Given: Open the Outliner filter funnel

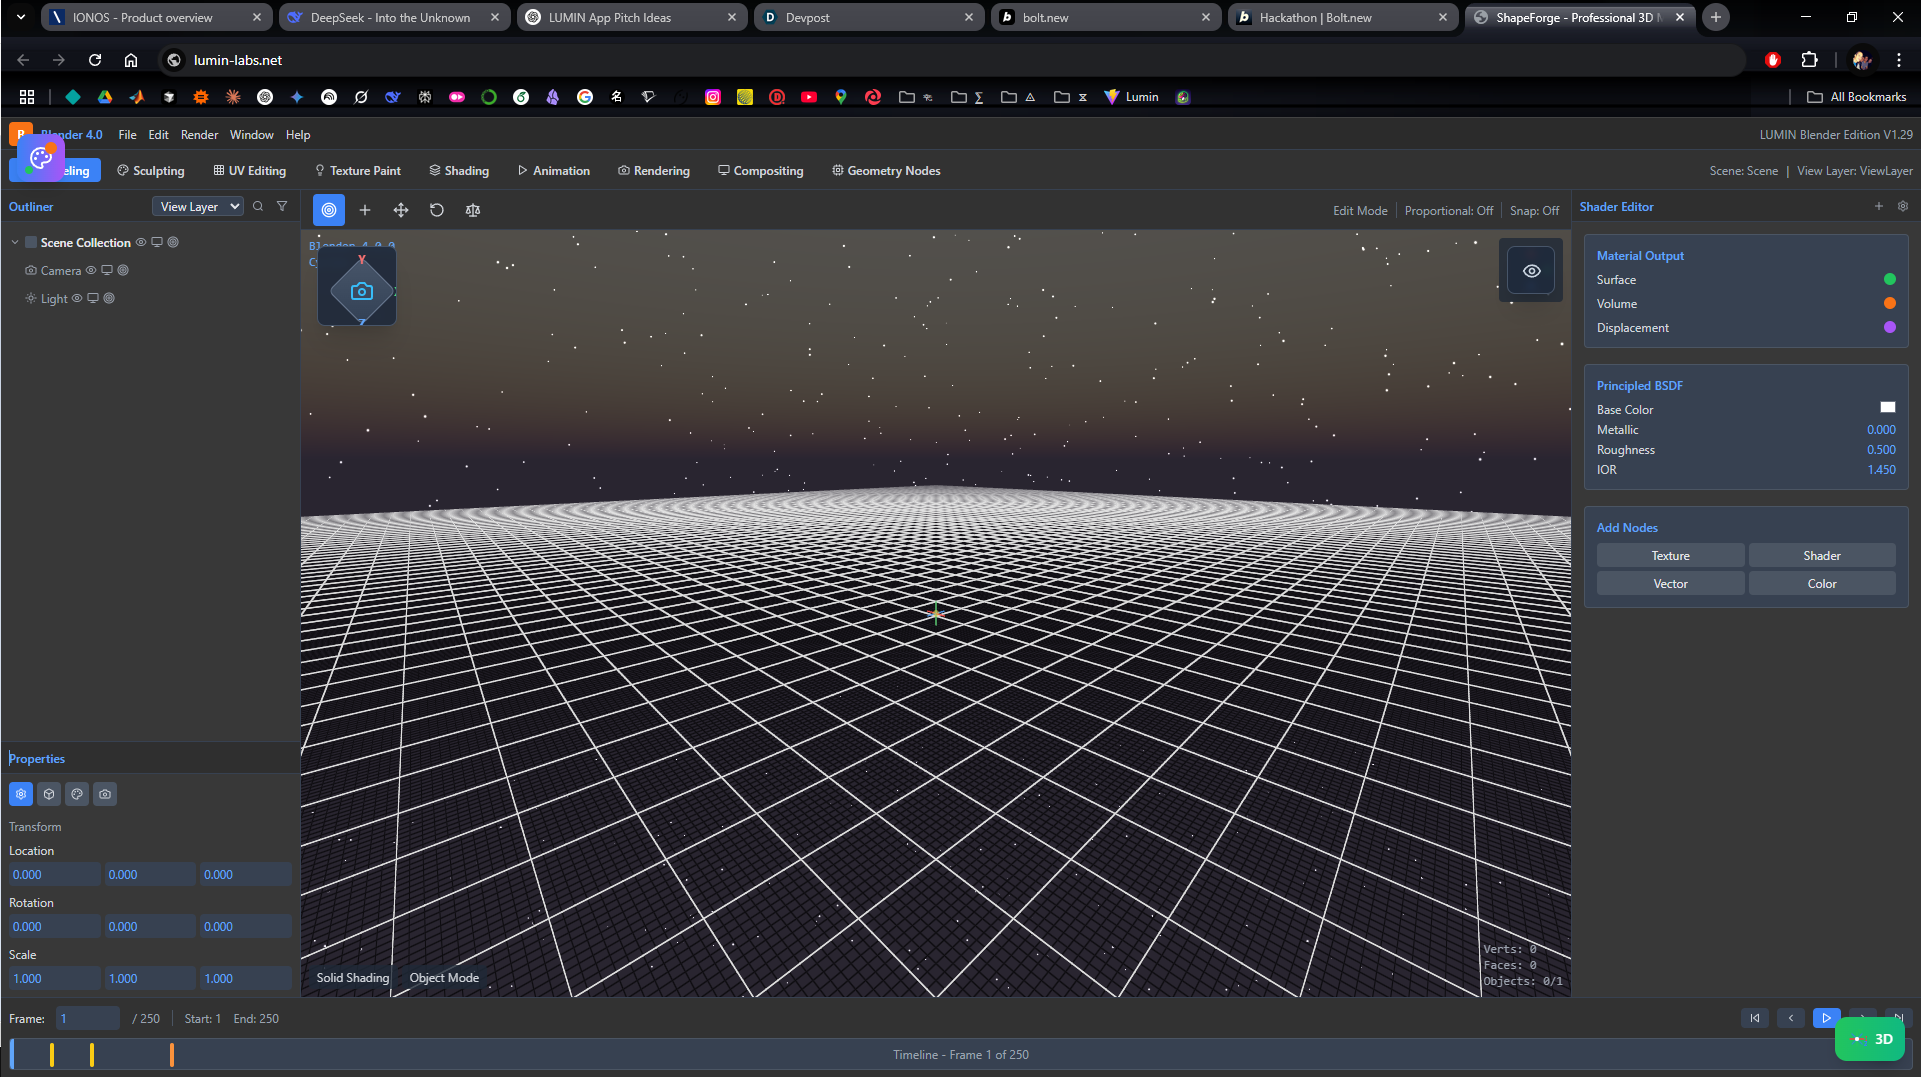Looking at the screenshot, I should pyautogui.click(x=282, y=206).
